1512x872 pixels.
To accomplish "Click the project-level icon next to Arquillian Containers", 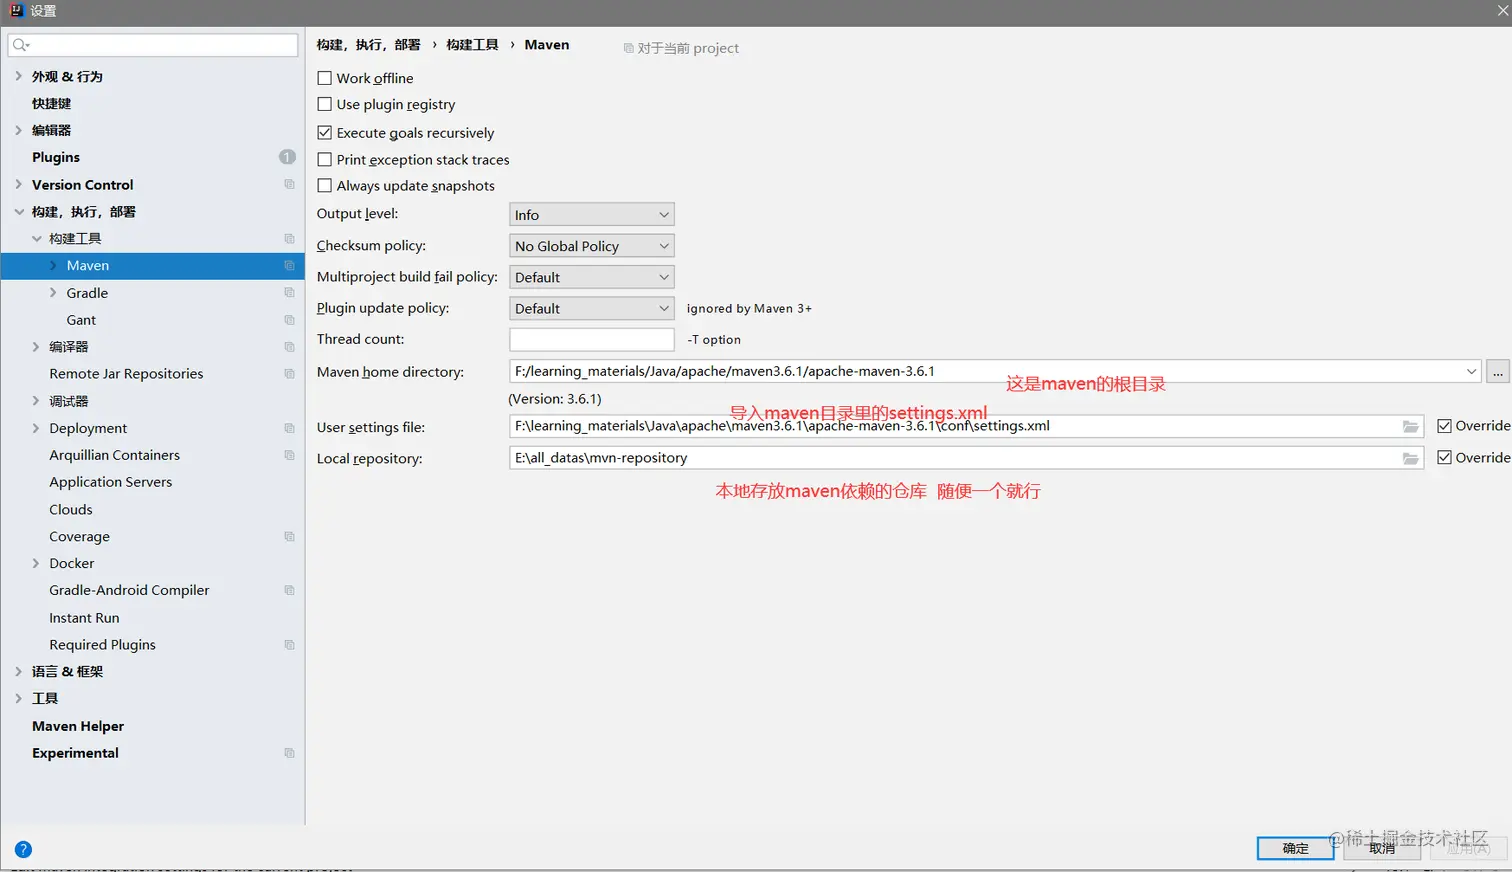I will tap(289, 455).
